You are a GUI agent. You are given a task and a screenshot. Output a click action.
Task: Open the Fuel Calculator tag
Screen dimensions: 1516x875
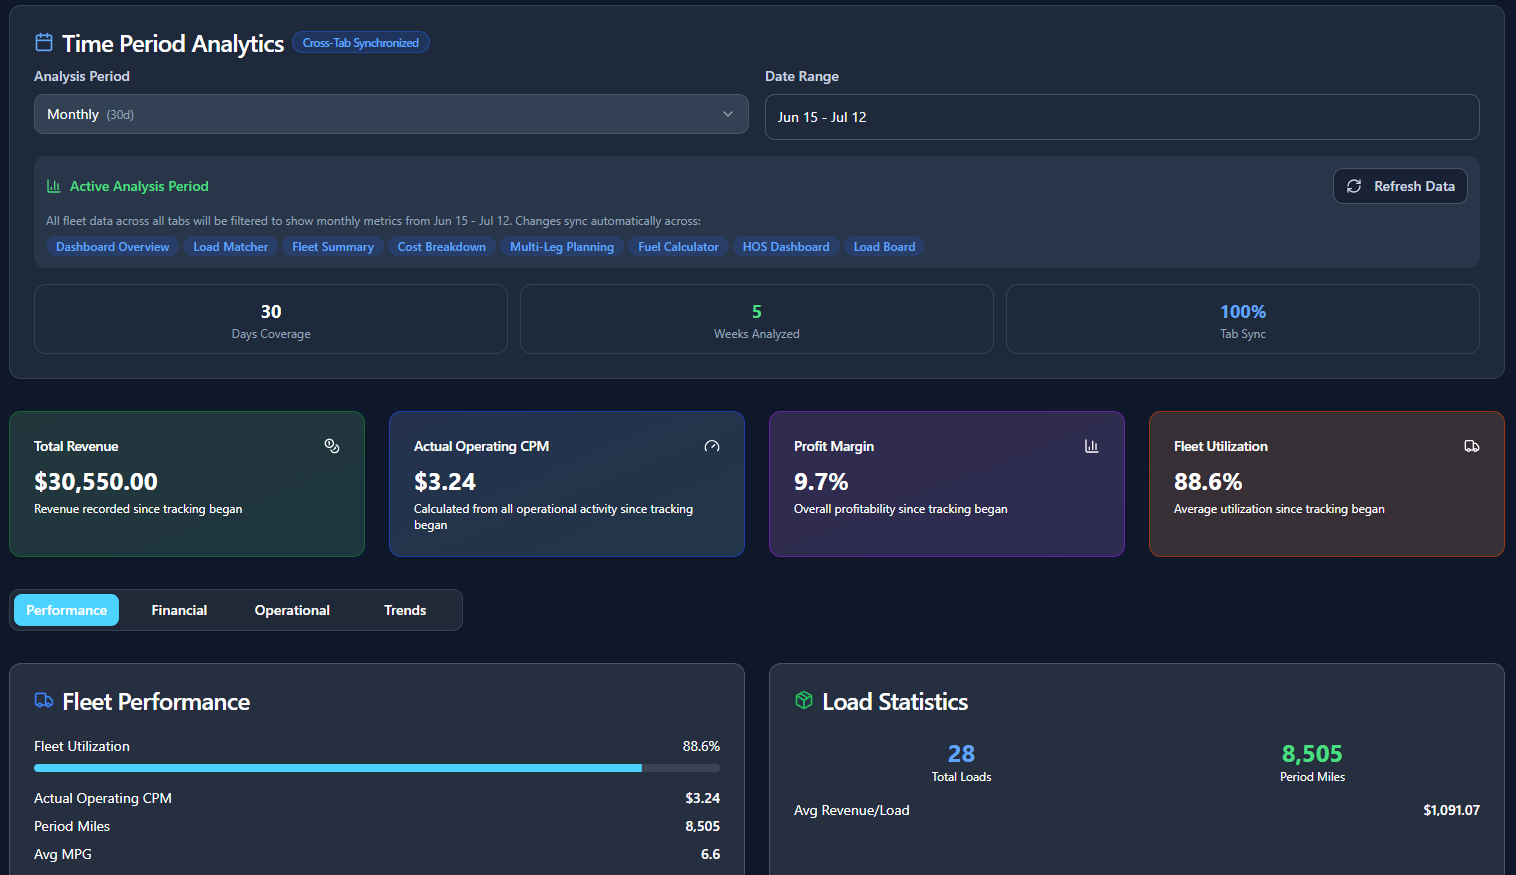click(679, 247)
